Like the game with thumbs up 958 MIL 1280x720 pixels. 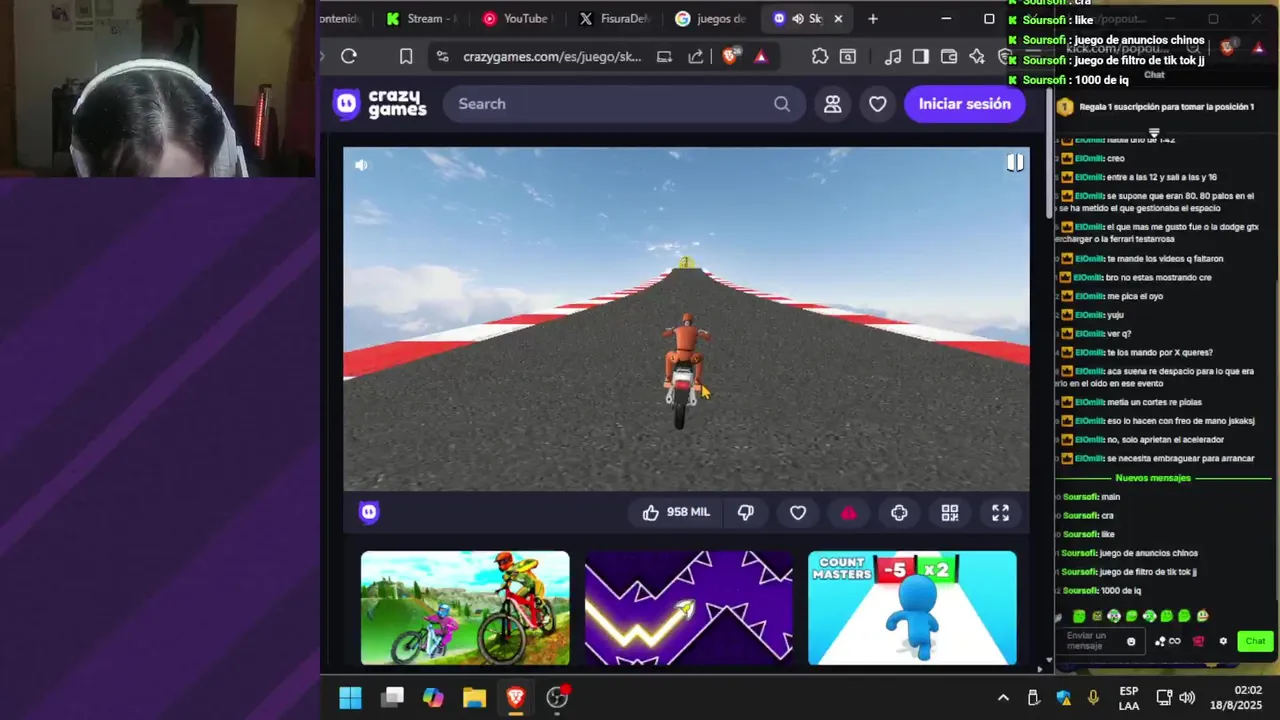(x=677, y=512)
